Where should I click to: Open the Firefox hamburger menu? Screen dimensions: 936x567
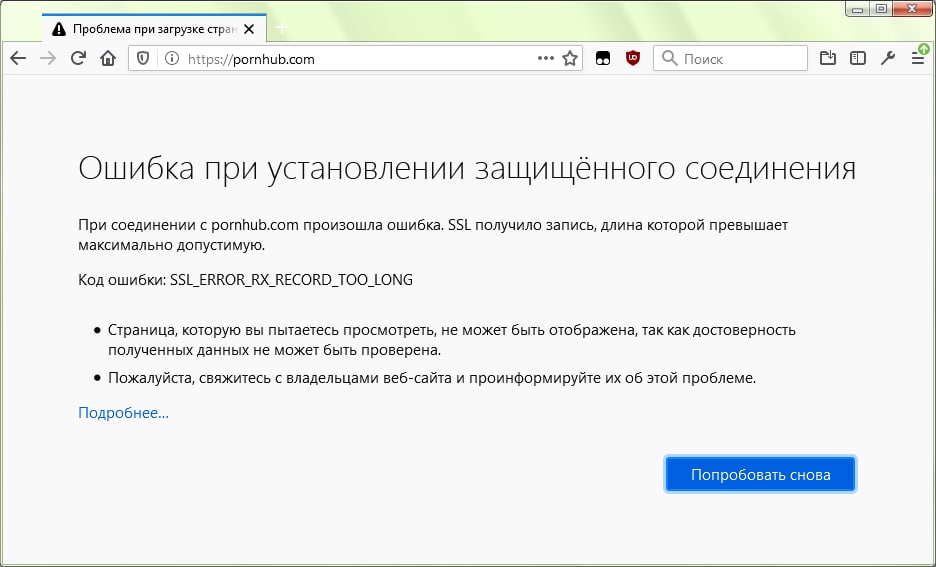click(918, 58)
